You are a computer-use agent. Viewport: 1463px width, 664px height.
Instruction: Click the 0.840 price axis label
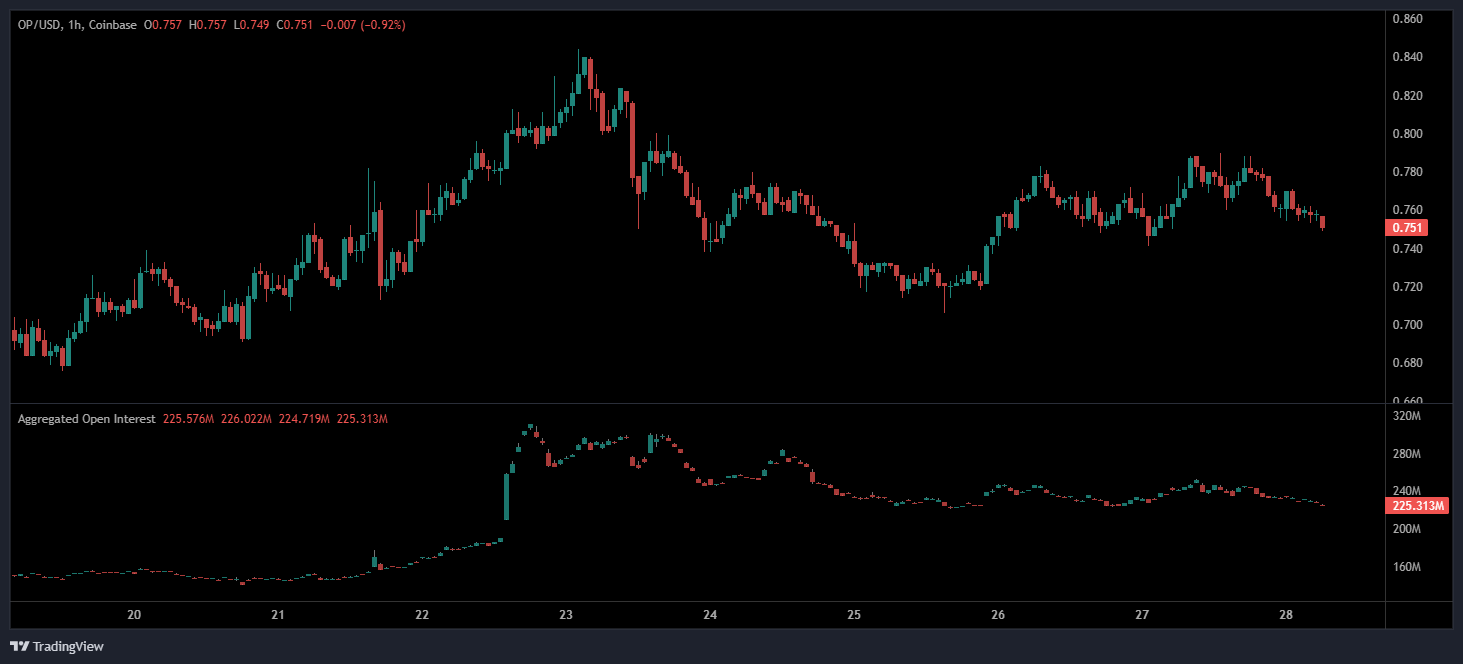1408,57
